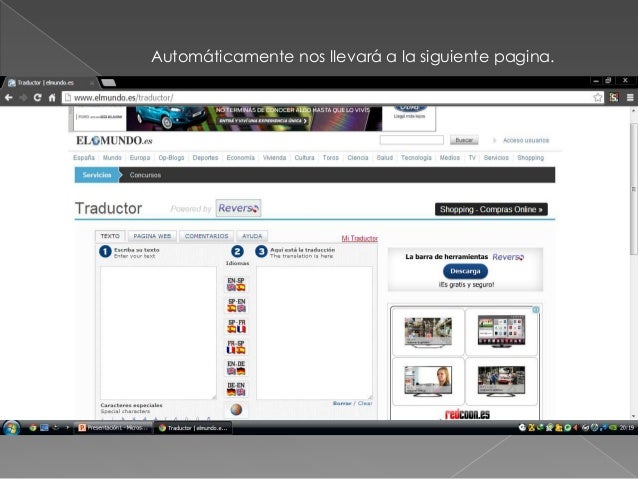Open the Shopping navigation section

click(530, 157)
